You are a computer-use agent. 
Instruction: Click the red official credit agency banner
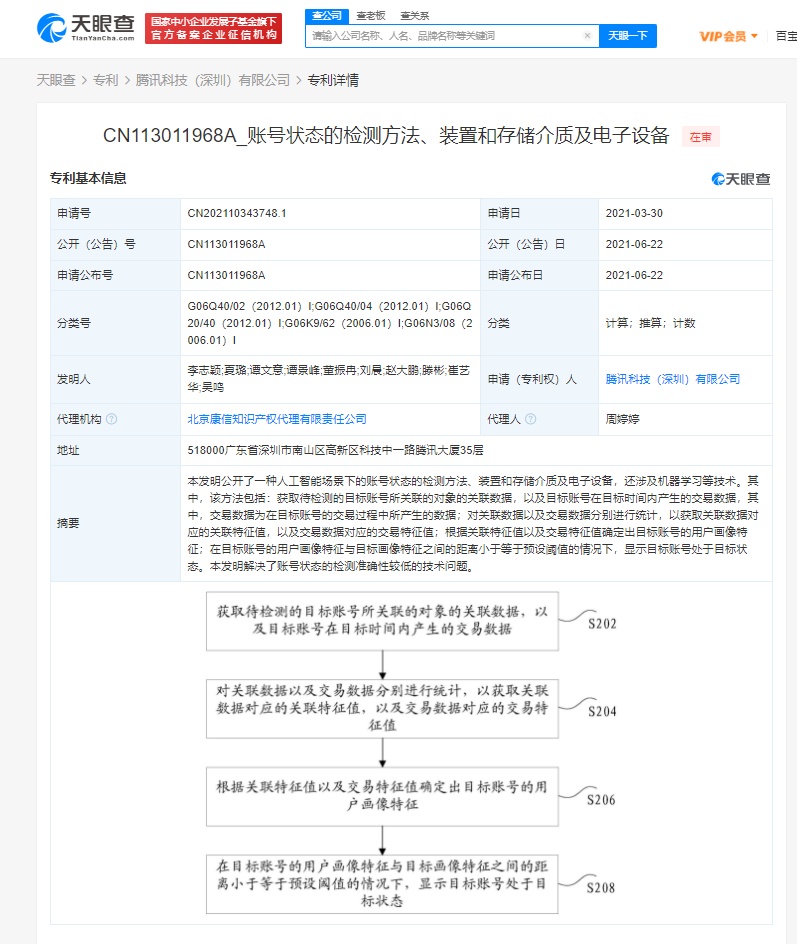213,28
